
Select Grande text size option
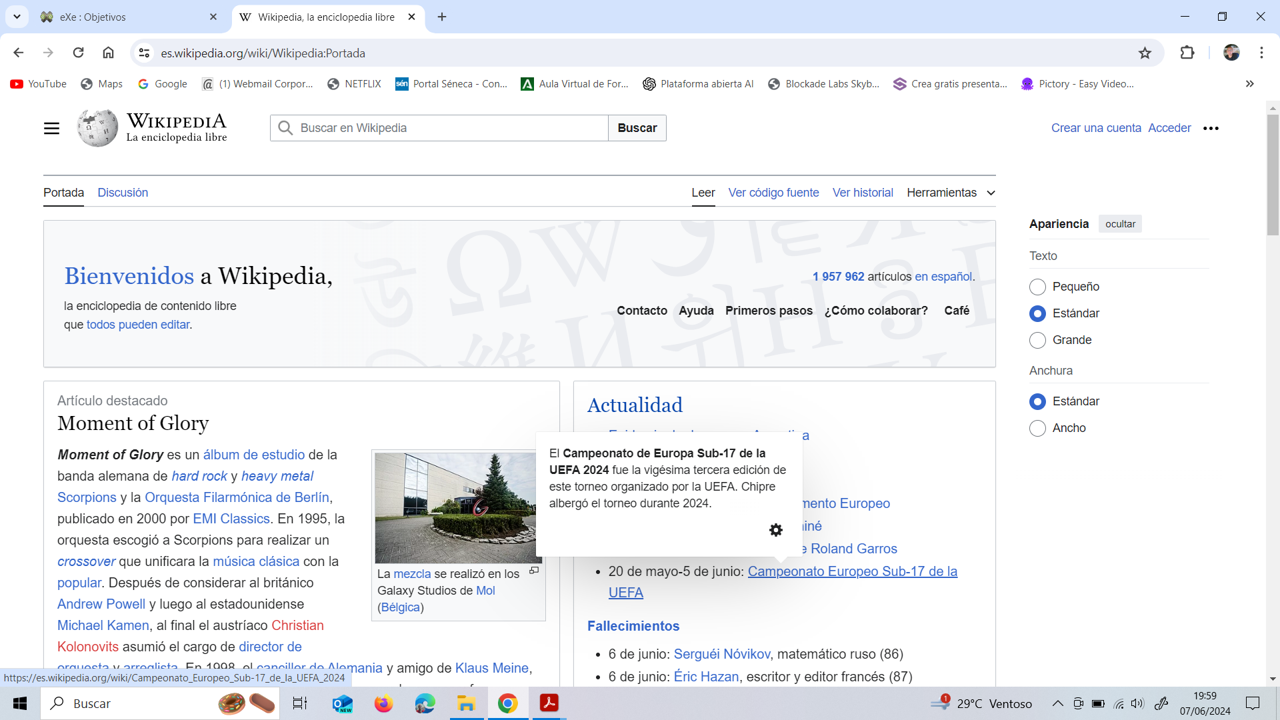[x=1038, y=340]
